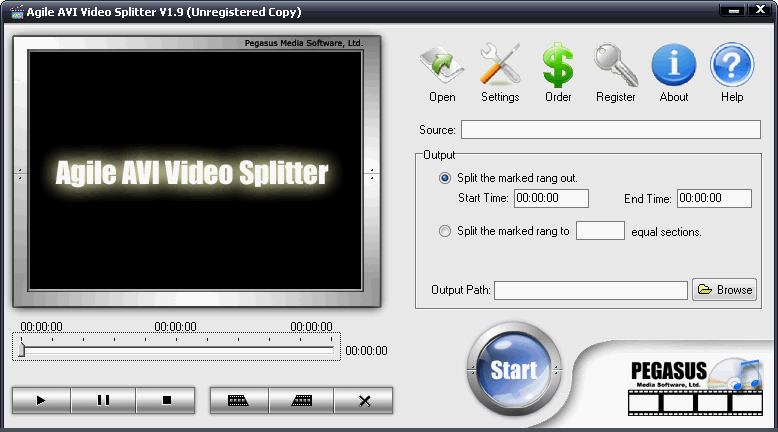This screenshot has height=432, width=778.
Task: Open Help question mark icon
Action: click(x=732, y=73)
